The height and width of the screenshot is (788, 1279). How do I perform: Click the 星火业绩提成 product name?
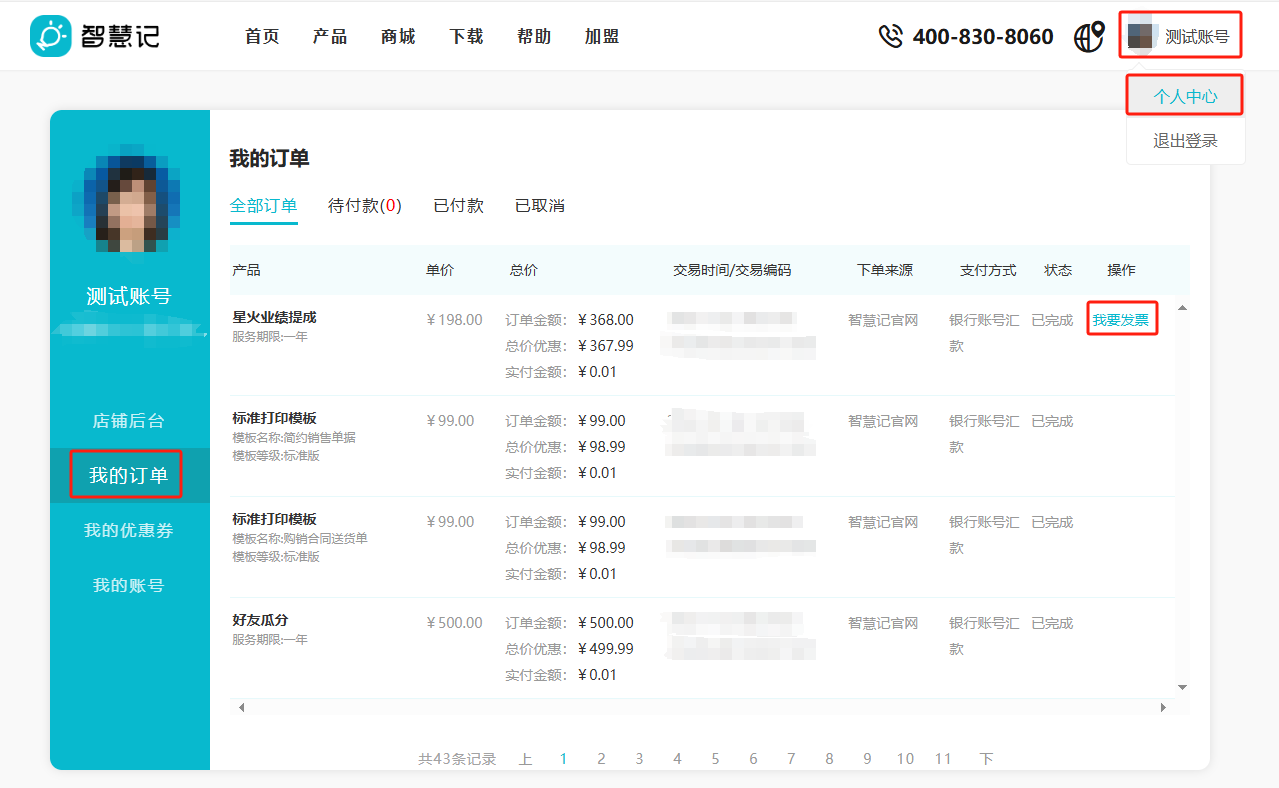274,317
